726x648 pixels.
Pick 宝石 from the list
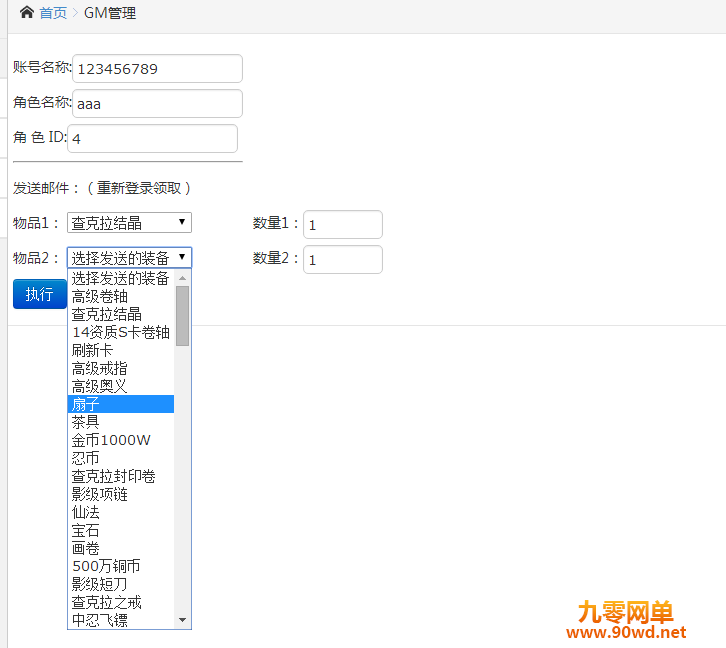click(121, 530)
